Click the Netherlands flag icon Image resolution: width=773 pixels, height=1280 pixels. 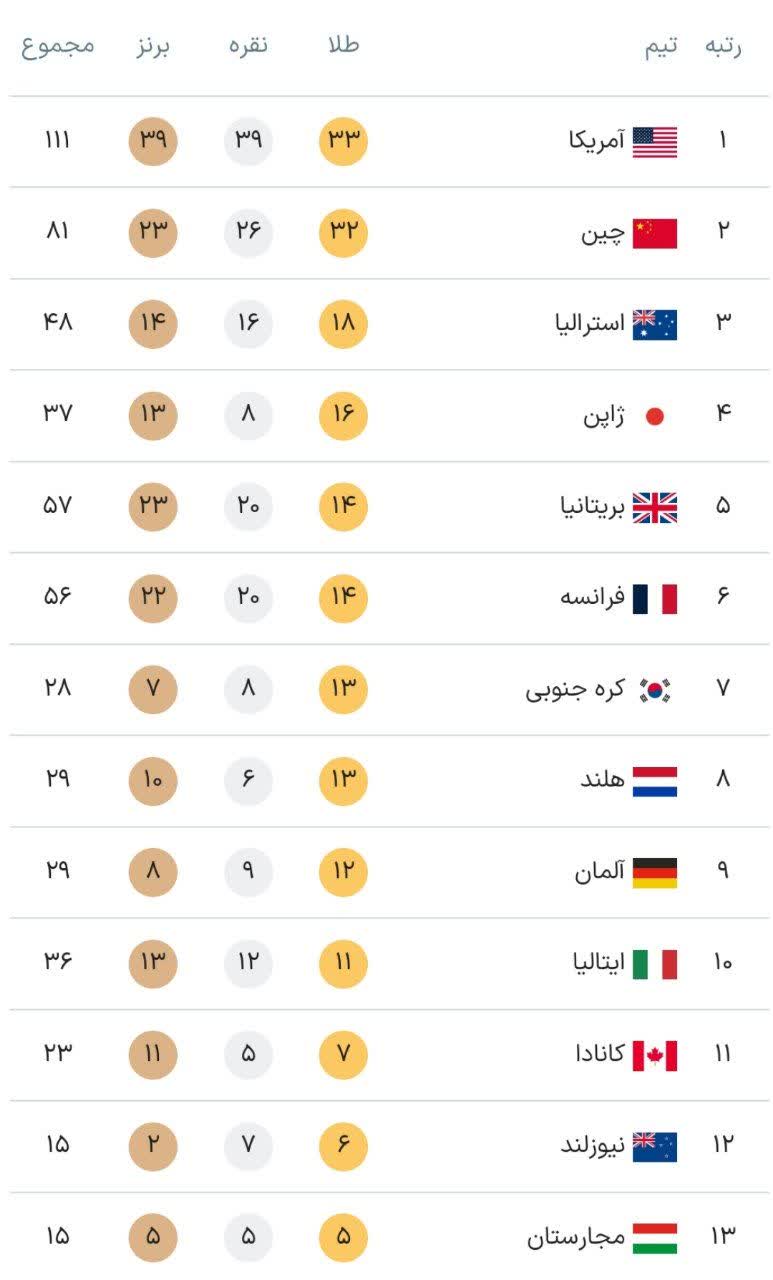tap(654, 781)
